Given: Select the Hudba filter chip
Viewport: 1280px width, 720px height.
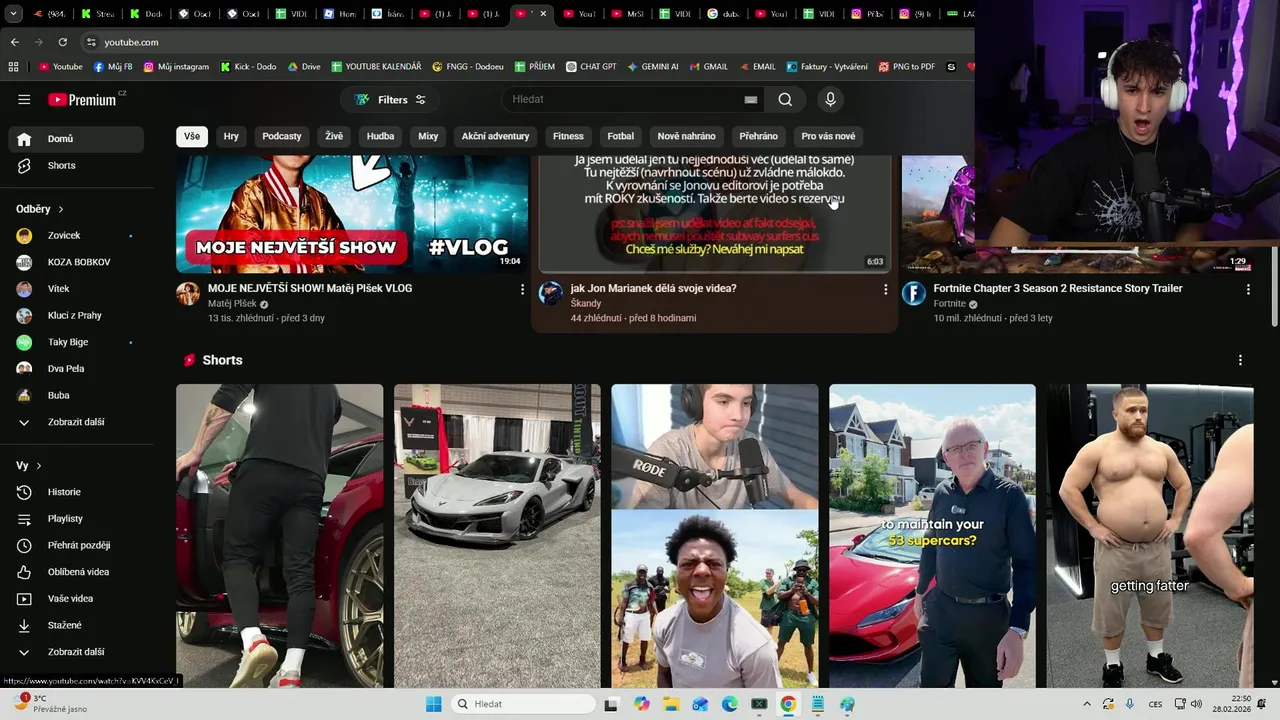Looking at the screenshot, I should pos(380,136).
